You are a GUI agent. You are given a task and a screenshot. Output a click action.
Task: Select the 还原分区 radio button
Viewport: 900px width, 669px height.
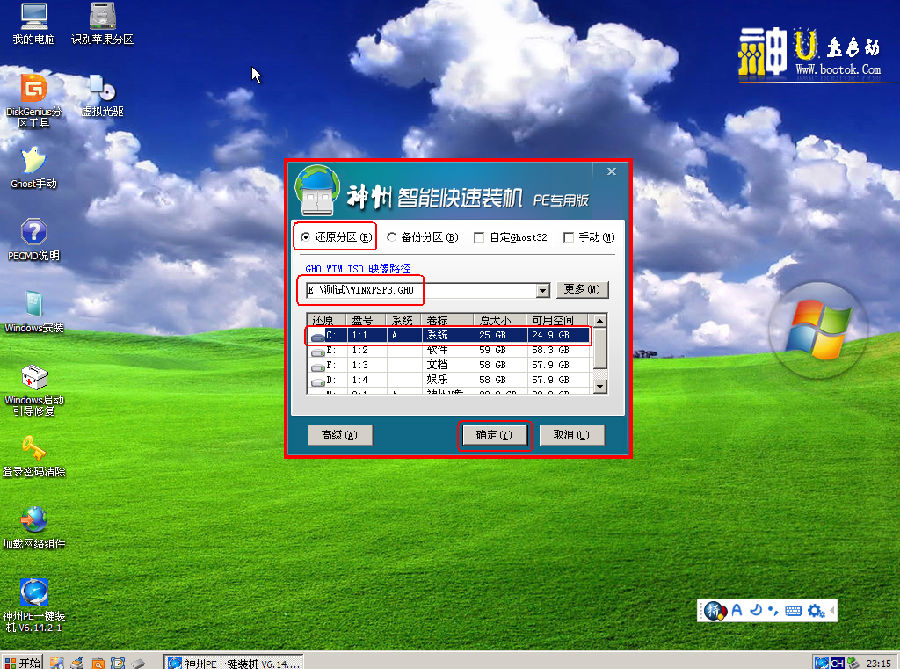coord(305,237)
